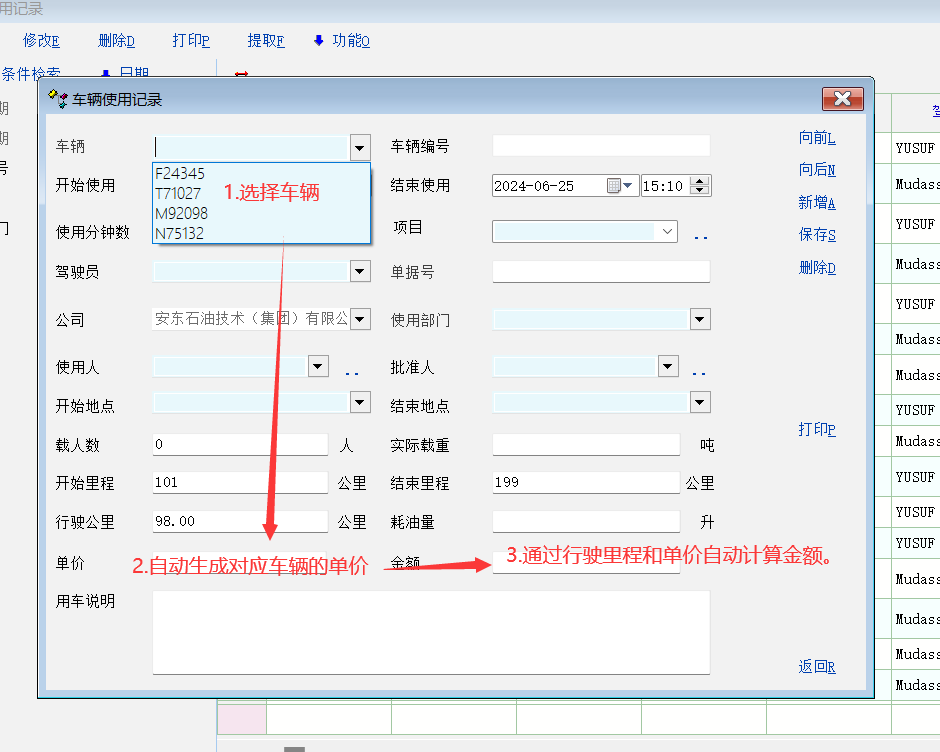Open the calendar picker for 结束使用 date
This screenshot has height=752, width=940.
[614, 186]
